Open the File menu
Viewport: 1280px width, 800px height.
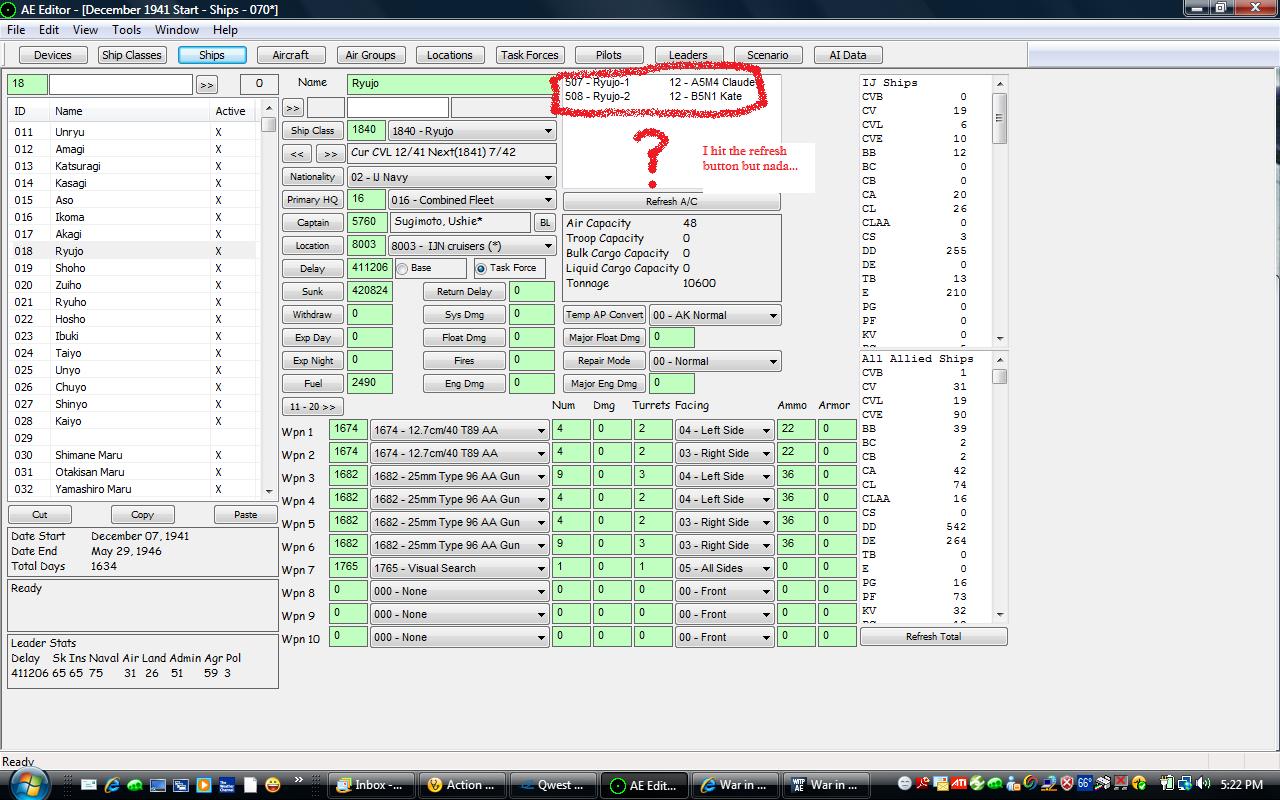click(x=16, y=30)
